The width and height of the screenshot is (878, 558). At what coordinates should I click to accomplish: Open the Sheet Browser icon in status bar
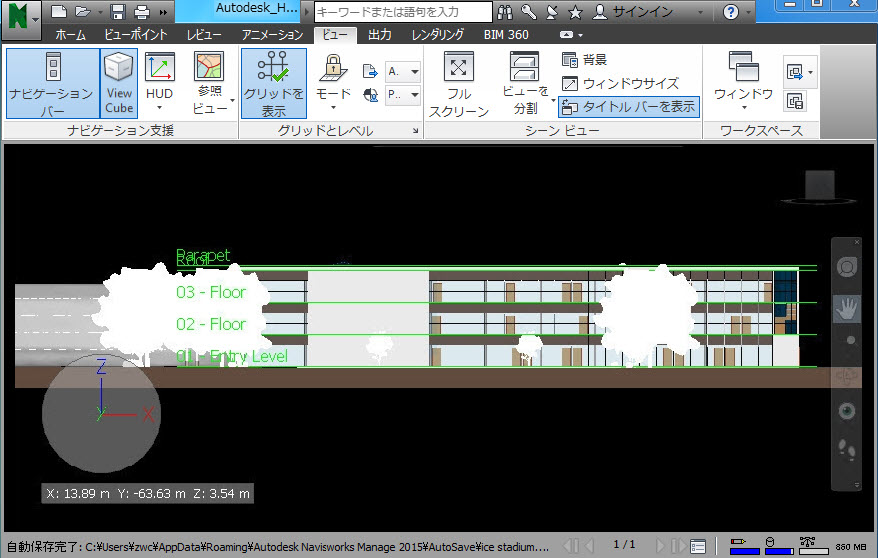(698, 546)
